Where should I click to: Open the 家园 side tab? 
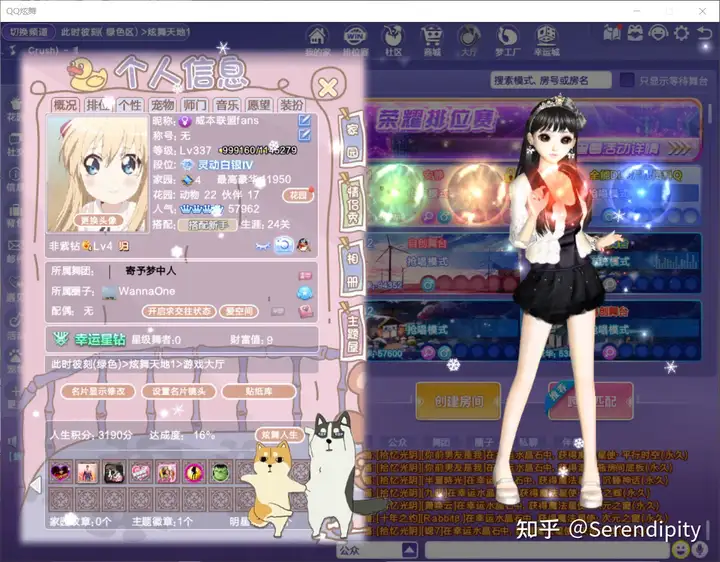[x=352, y=139]
